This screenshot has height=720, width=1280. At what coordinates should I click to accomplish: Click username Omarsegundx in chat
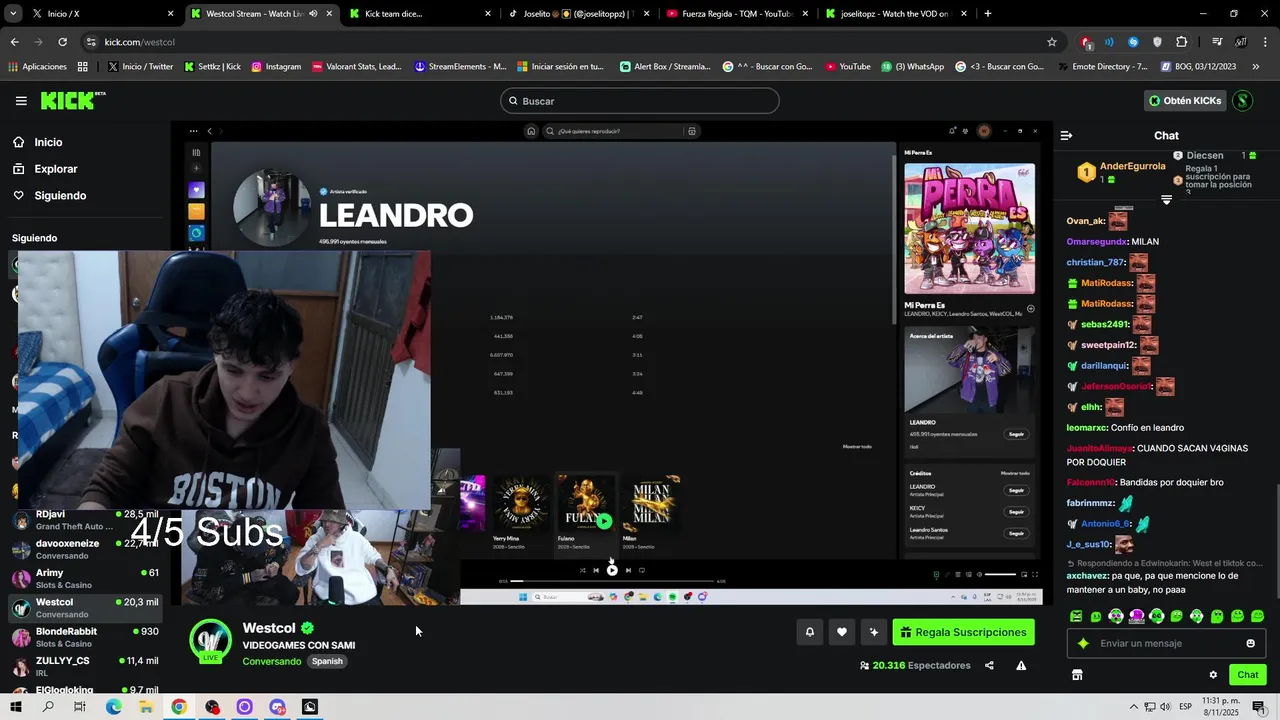(x=1096, y=242)
